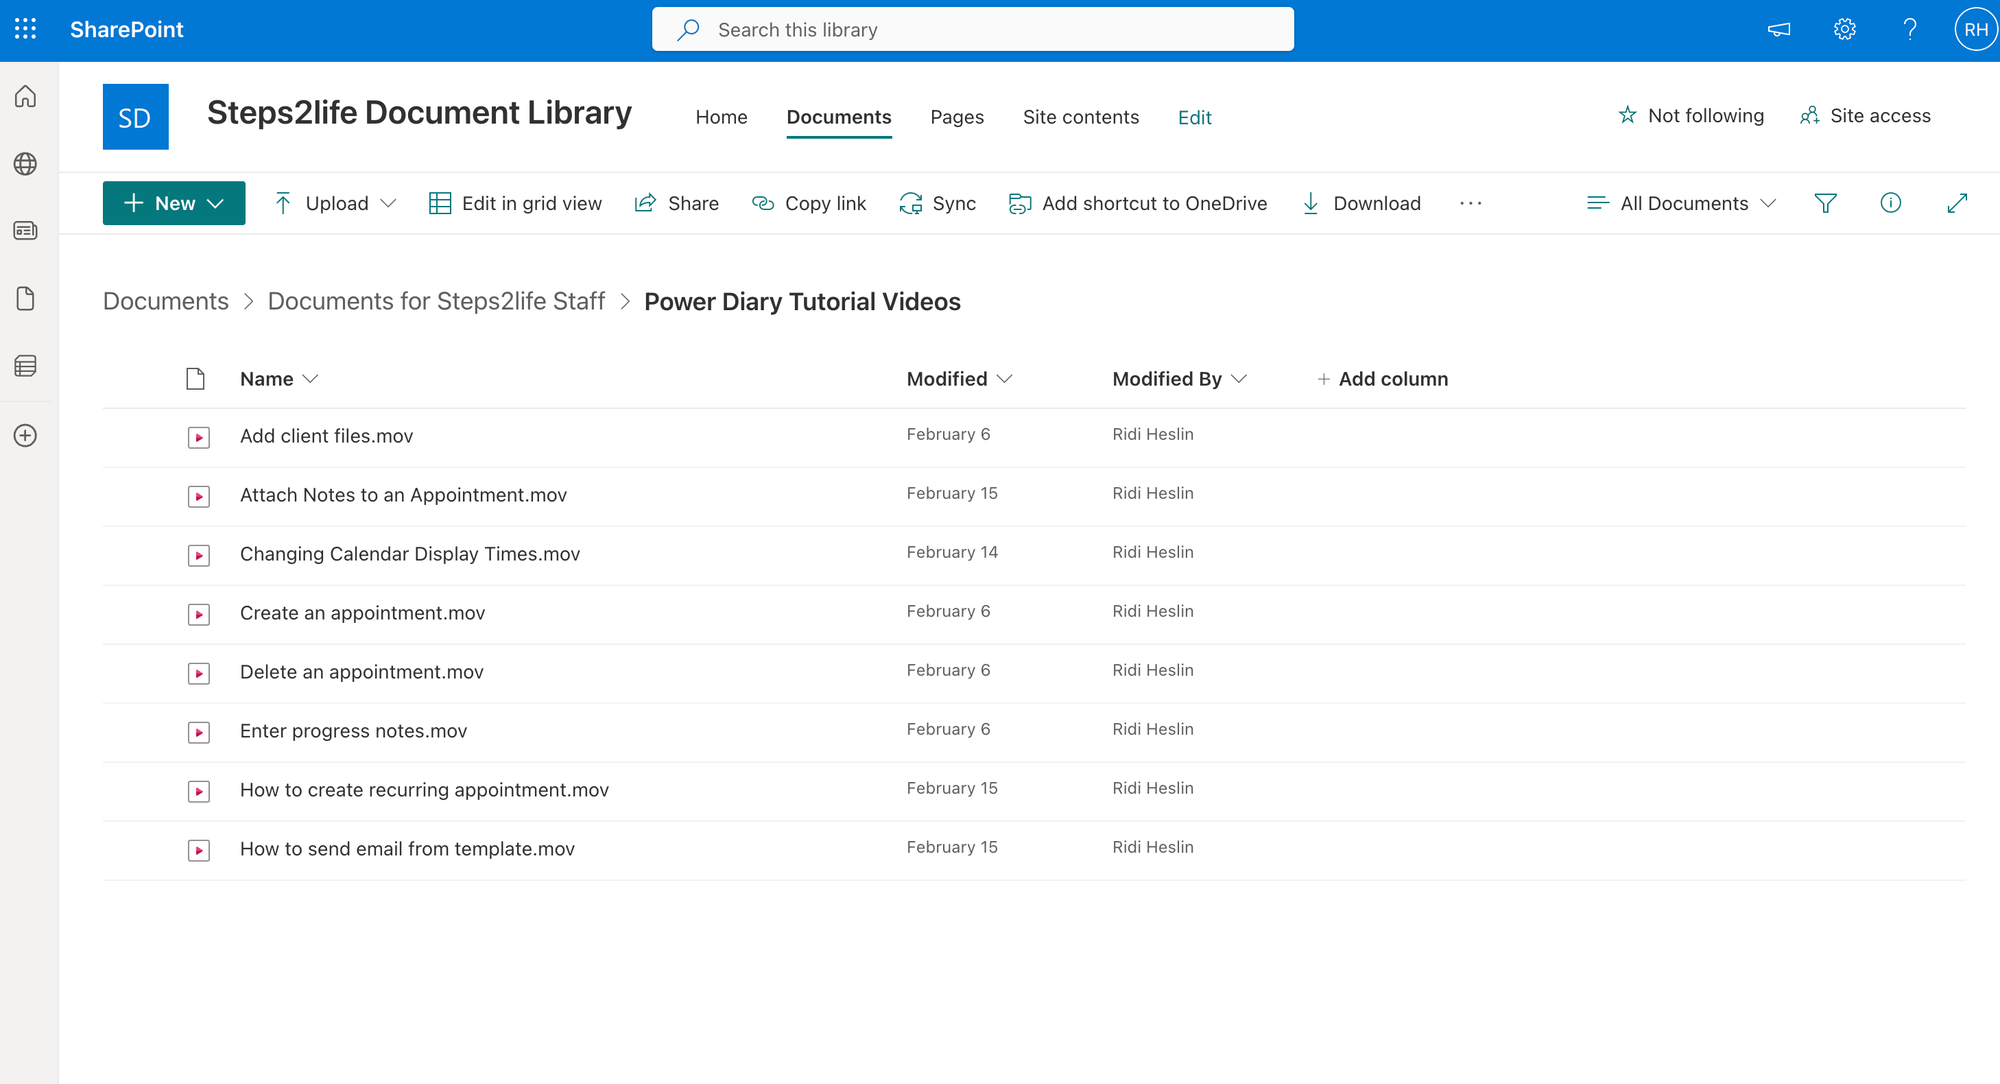Viewport: 2000px width, 1084px height.
Task: Click the SharePoint header link
Action: (127, 29)
